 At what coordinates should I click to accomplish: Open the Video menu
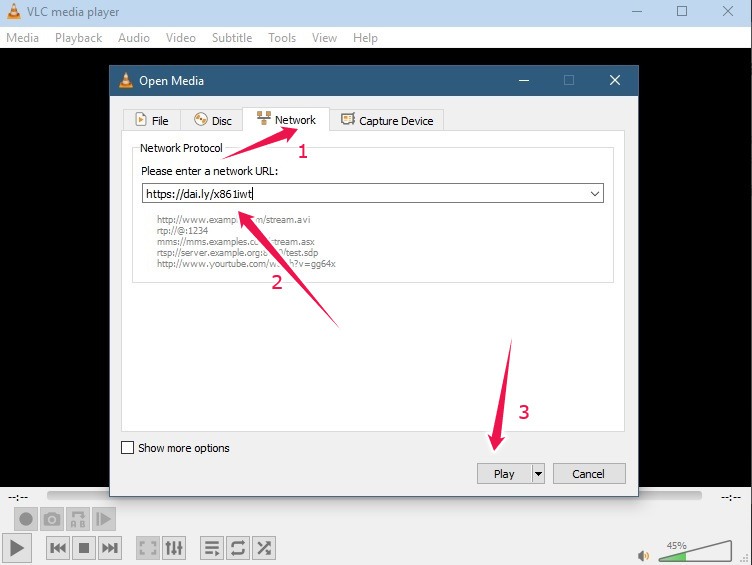coord(181,38)
